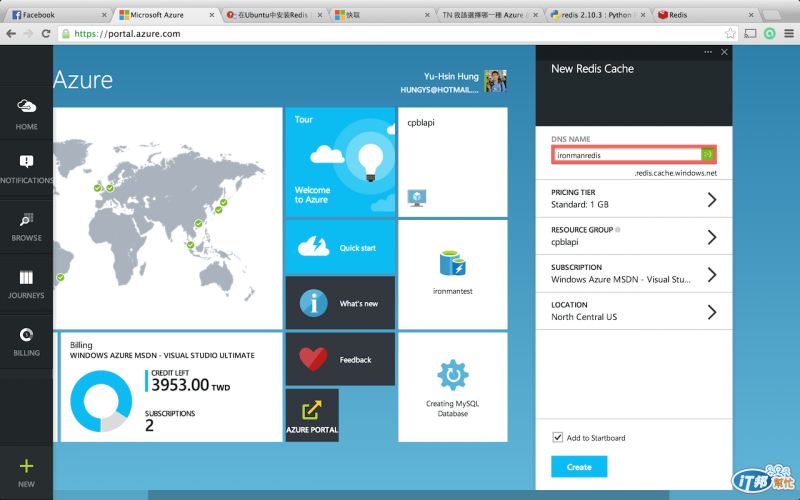
Task: Open the Browse magnifier icon
Action: point(26,220)
